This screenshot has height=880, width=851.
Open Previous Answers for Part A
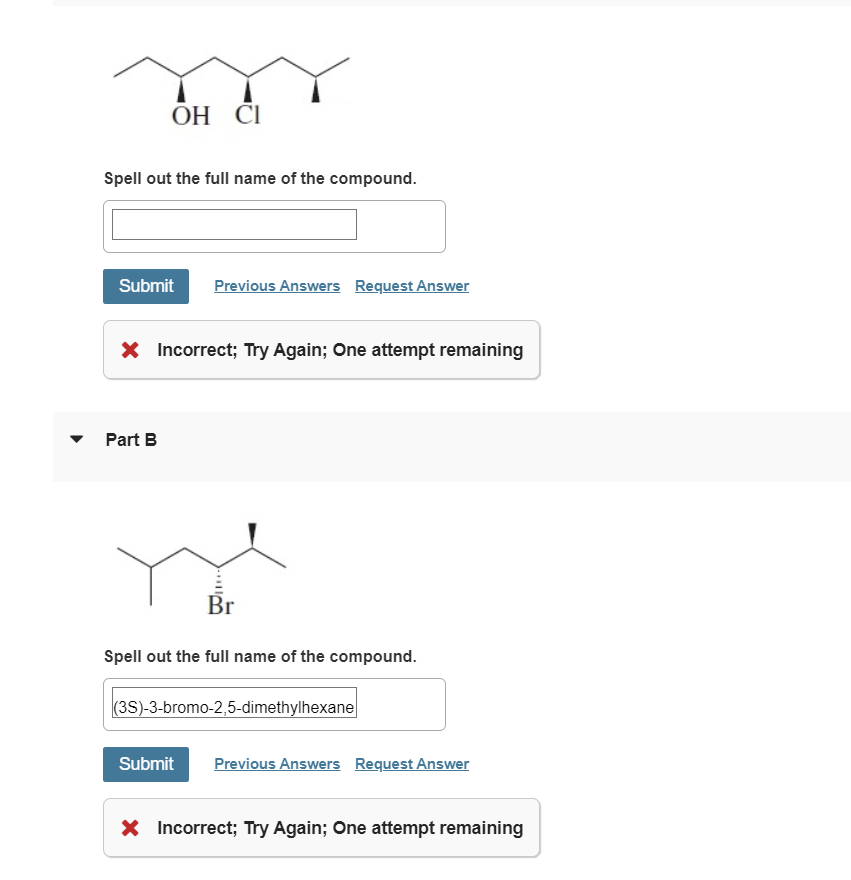pyautogui.click(x=277, y=285)
